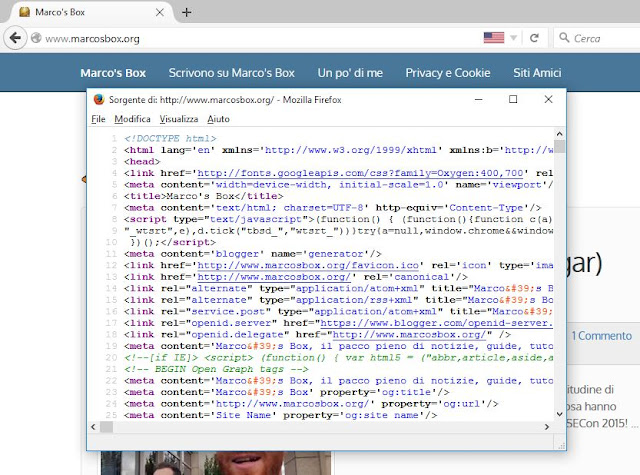The image size is (640, 475).
Task: Click horizontal scrollbar left arrow
Action: [93, 427]
